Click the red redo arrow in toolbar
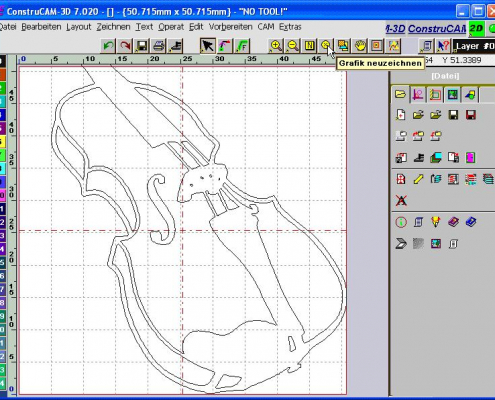 tap(125, 46)
